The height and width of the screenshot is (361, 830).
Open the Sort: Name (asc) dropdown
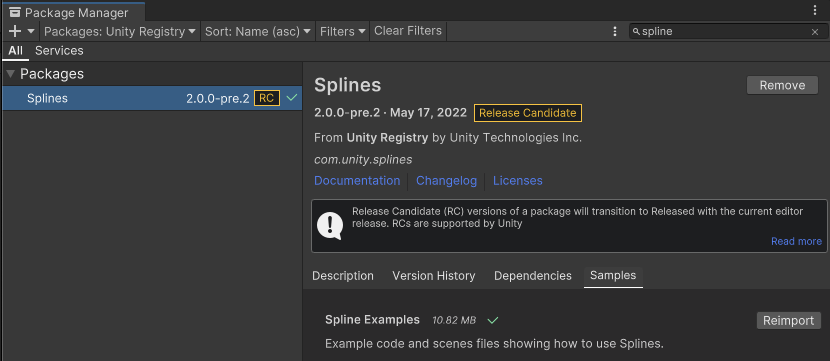258,31
